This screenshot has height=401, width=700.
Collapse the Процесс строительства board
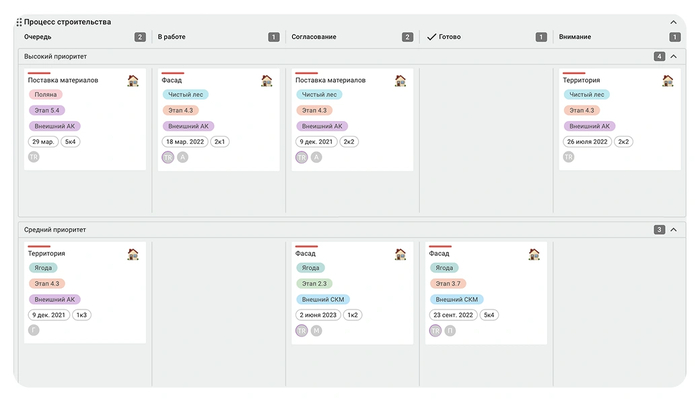[673, 22]
